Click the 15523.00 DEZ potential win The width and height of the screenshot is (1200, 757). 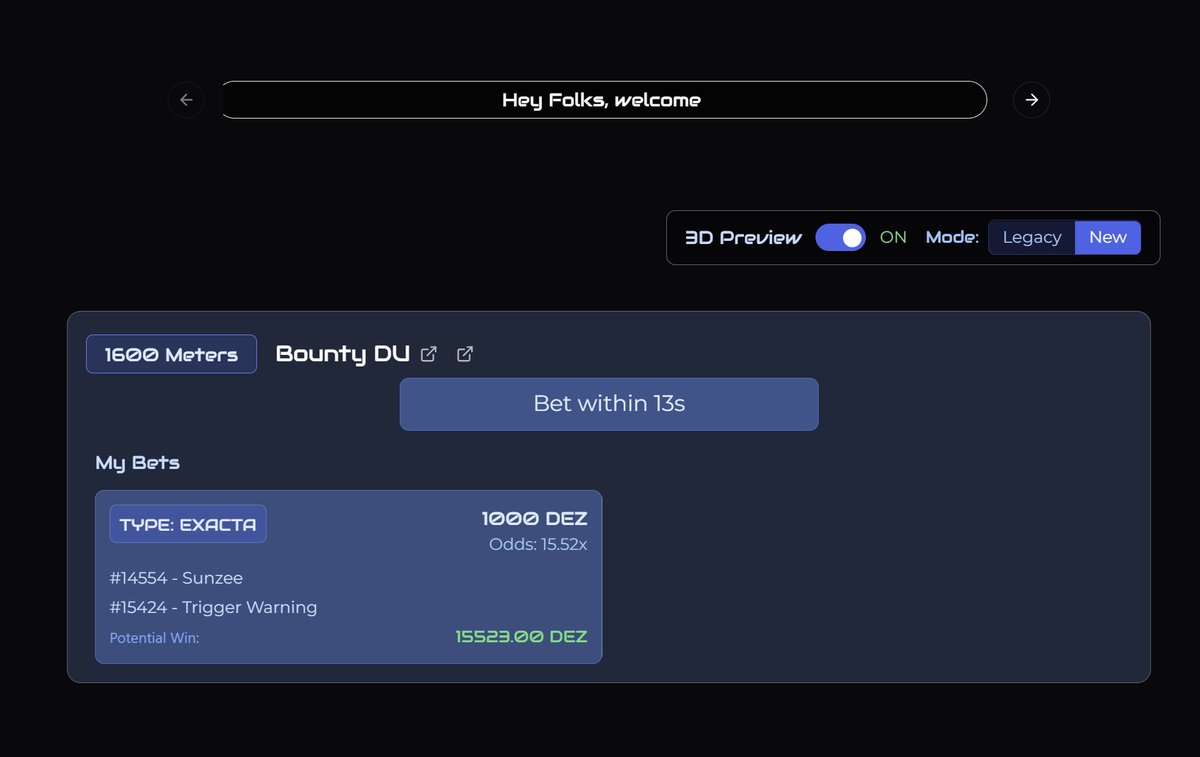(521, 637)
